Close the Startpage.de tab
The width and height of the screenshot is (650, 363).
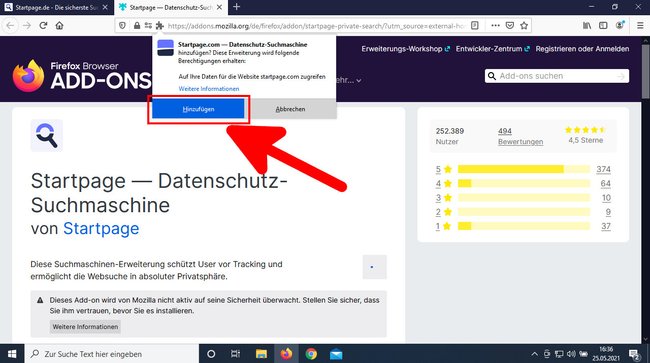pyautogui.click(x=105, y=7)
